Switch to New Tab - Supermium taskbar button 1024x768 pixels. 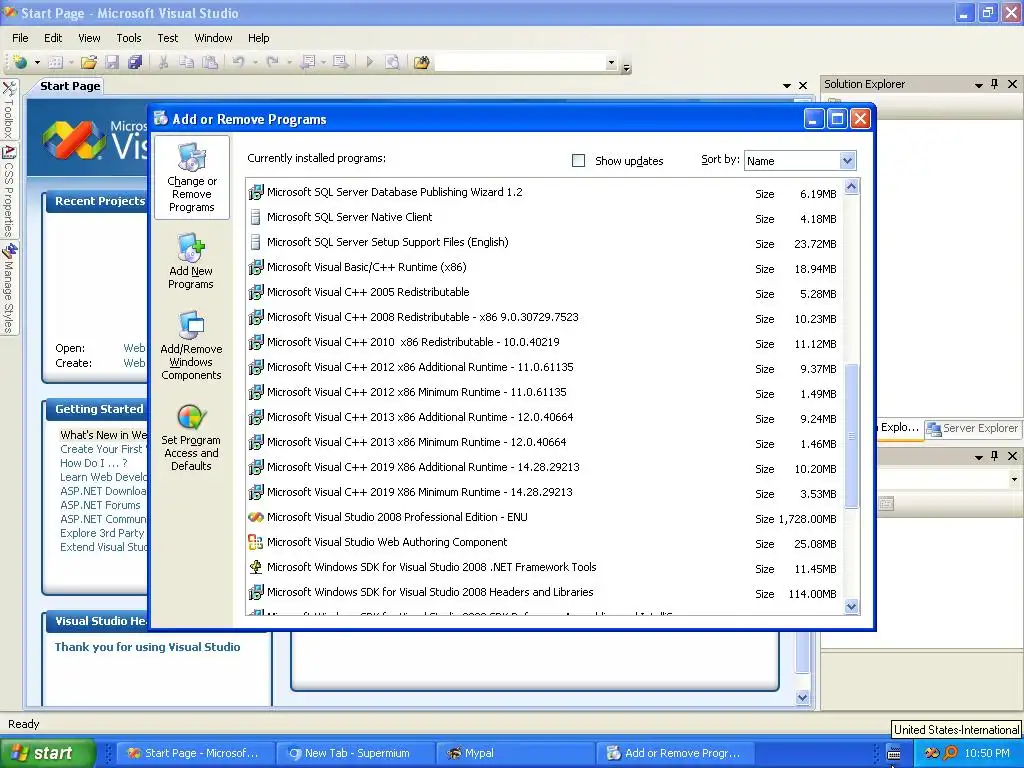point(356,753)
